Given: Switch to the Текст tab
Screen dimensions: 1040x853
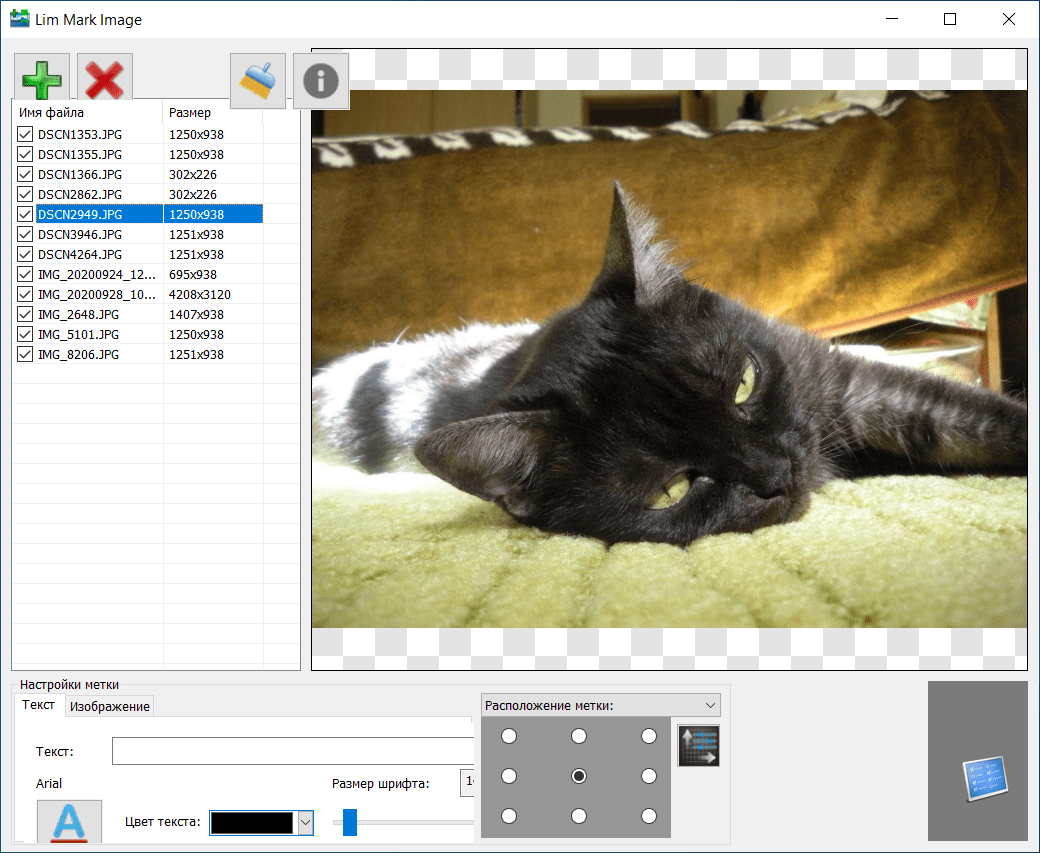Looking at the screenshot, I should (x=38, y=704).
